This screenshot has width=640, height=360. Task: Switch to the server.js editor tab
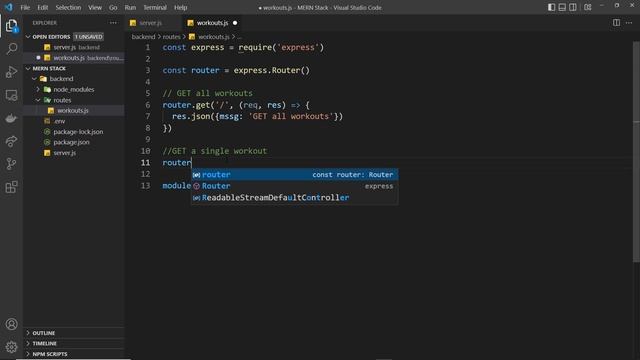[x=151, y=23]
